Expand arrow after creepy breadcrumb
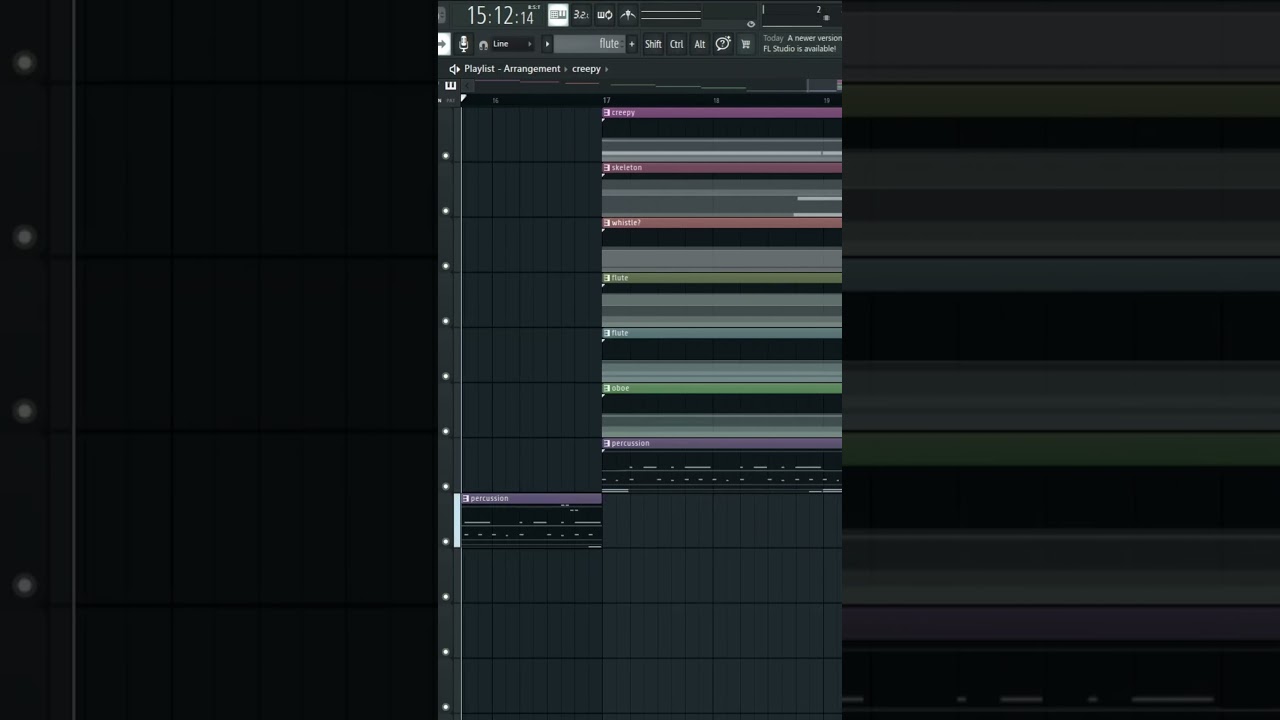This screenshot has width=1280, height=720. point(607,69)
